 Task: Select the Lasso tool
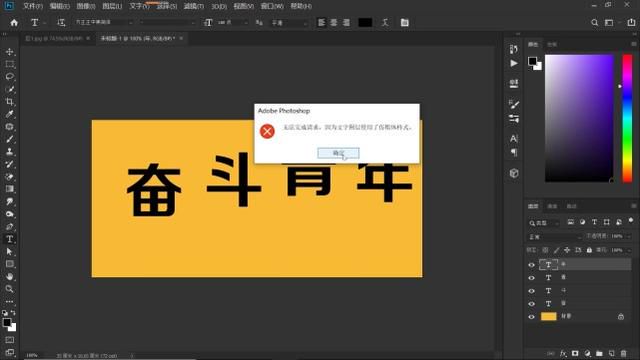point(10,77)
